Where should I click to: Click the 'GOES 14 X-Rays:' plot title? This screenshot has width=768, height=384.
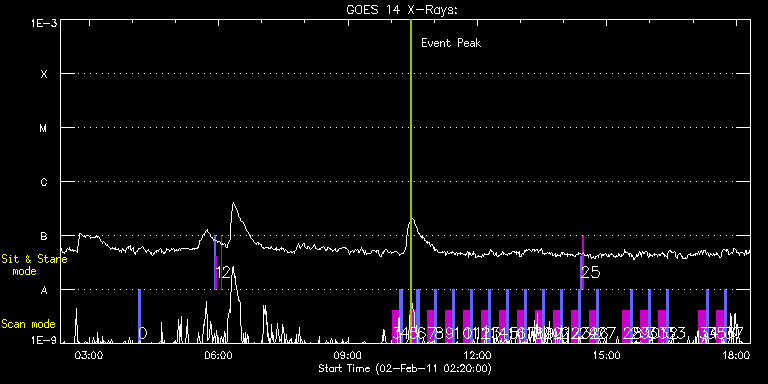402,10
